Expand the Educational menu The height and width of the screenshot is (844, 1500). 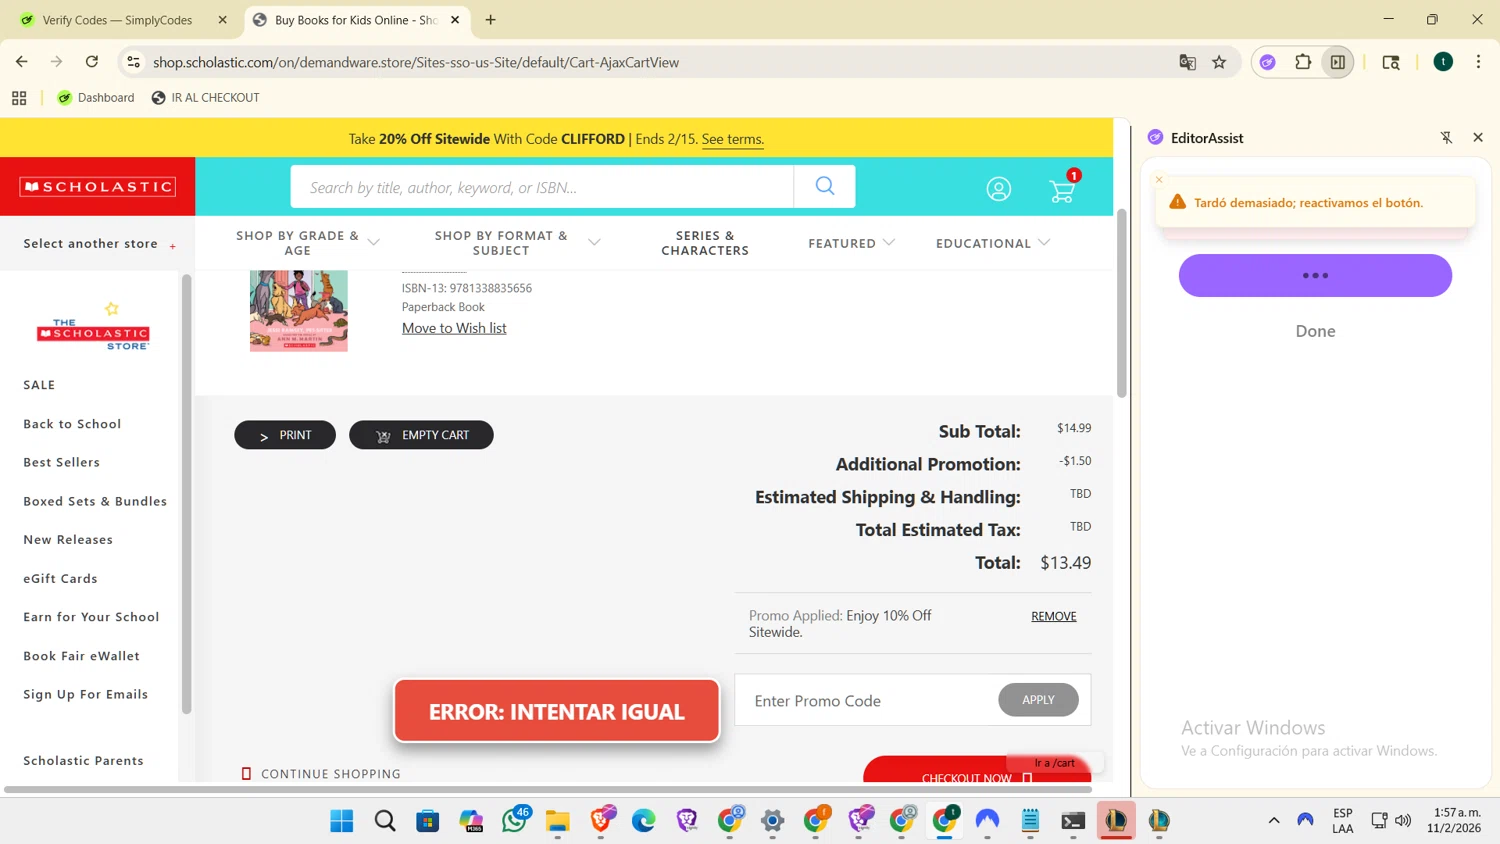993,243
